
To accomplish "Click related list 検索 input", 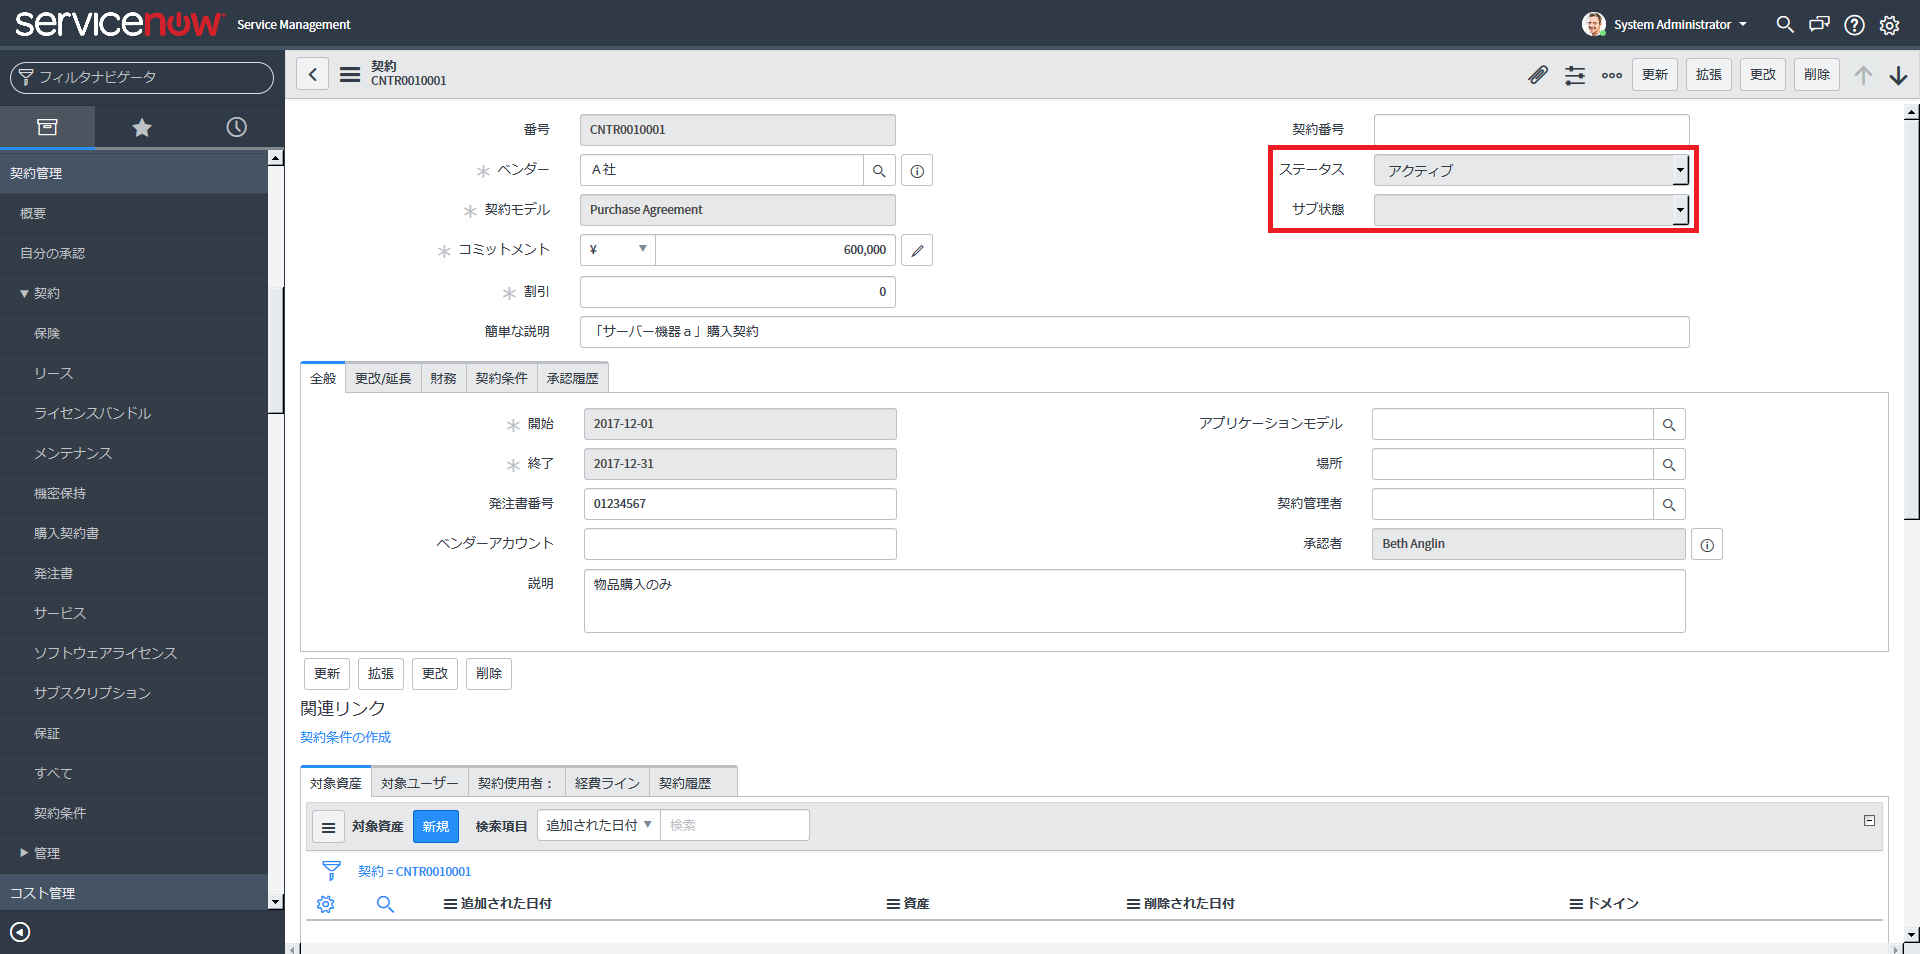I will 734,825.
